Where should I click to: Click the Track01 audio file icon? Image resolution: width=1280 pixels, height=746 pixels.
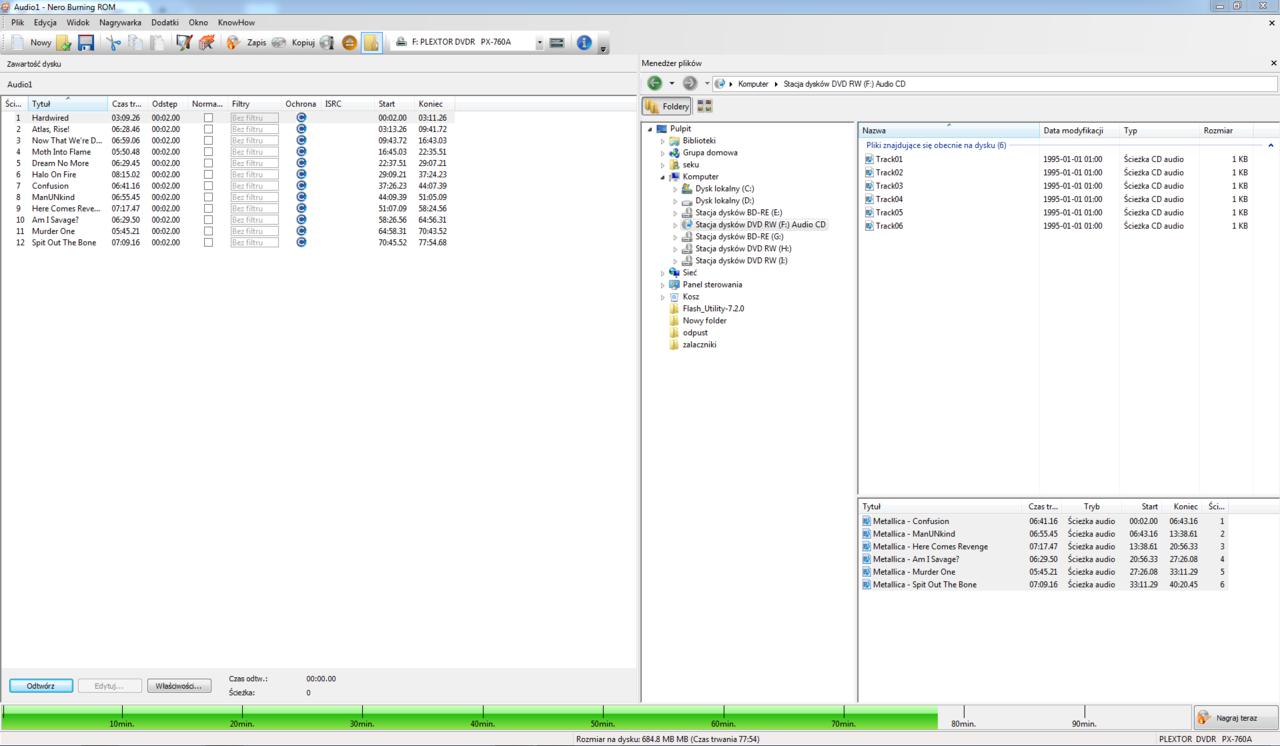[x=869, y=159]
